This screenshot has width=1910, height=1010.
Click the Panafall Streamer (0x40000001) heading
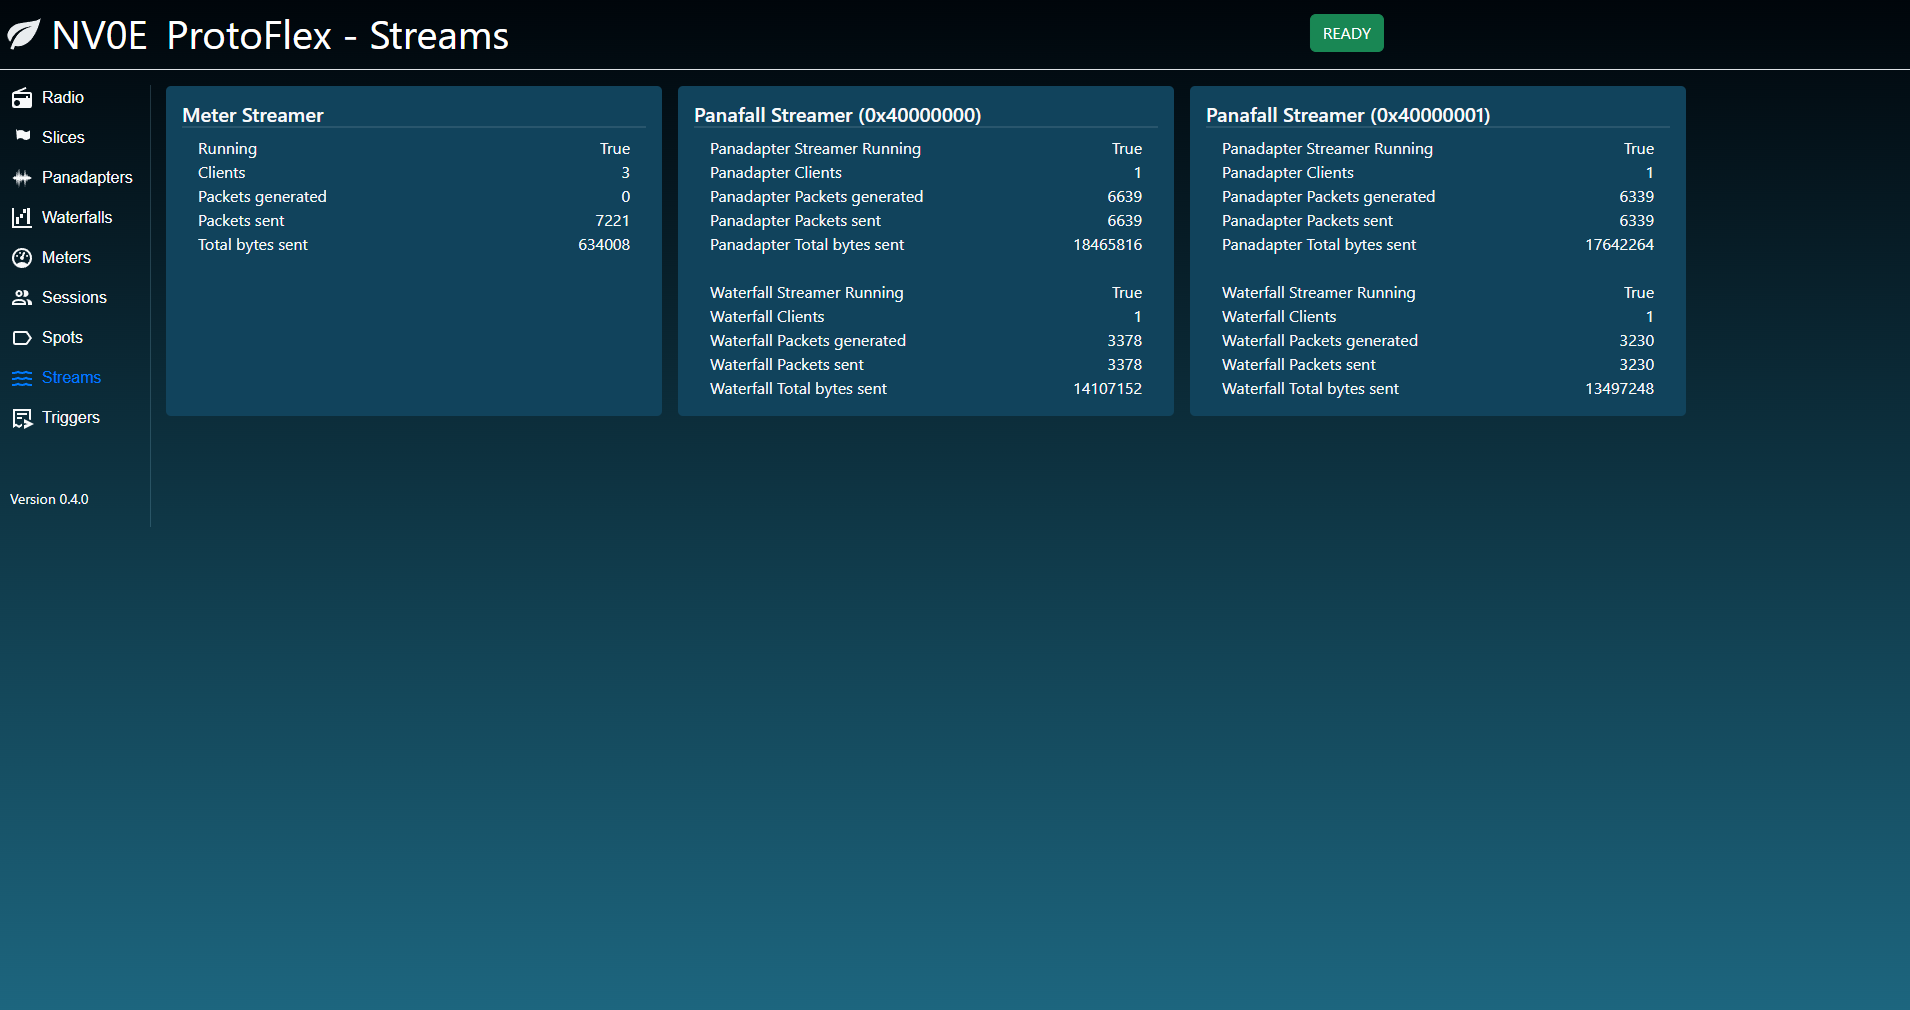1348,115
